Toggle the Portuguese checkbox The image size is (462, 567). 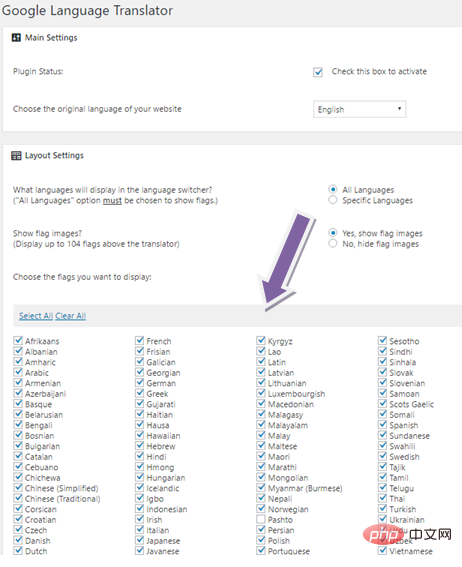261,550
